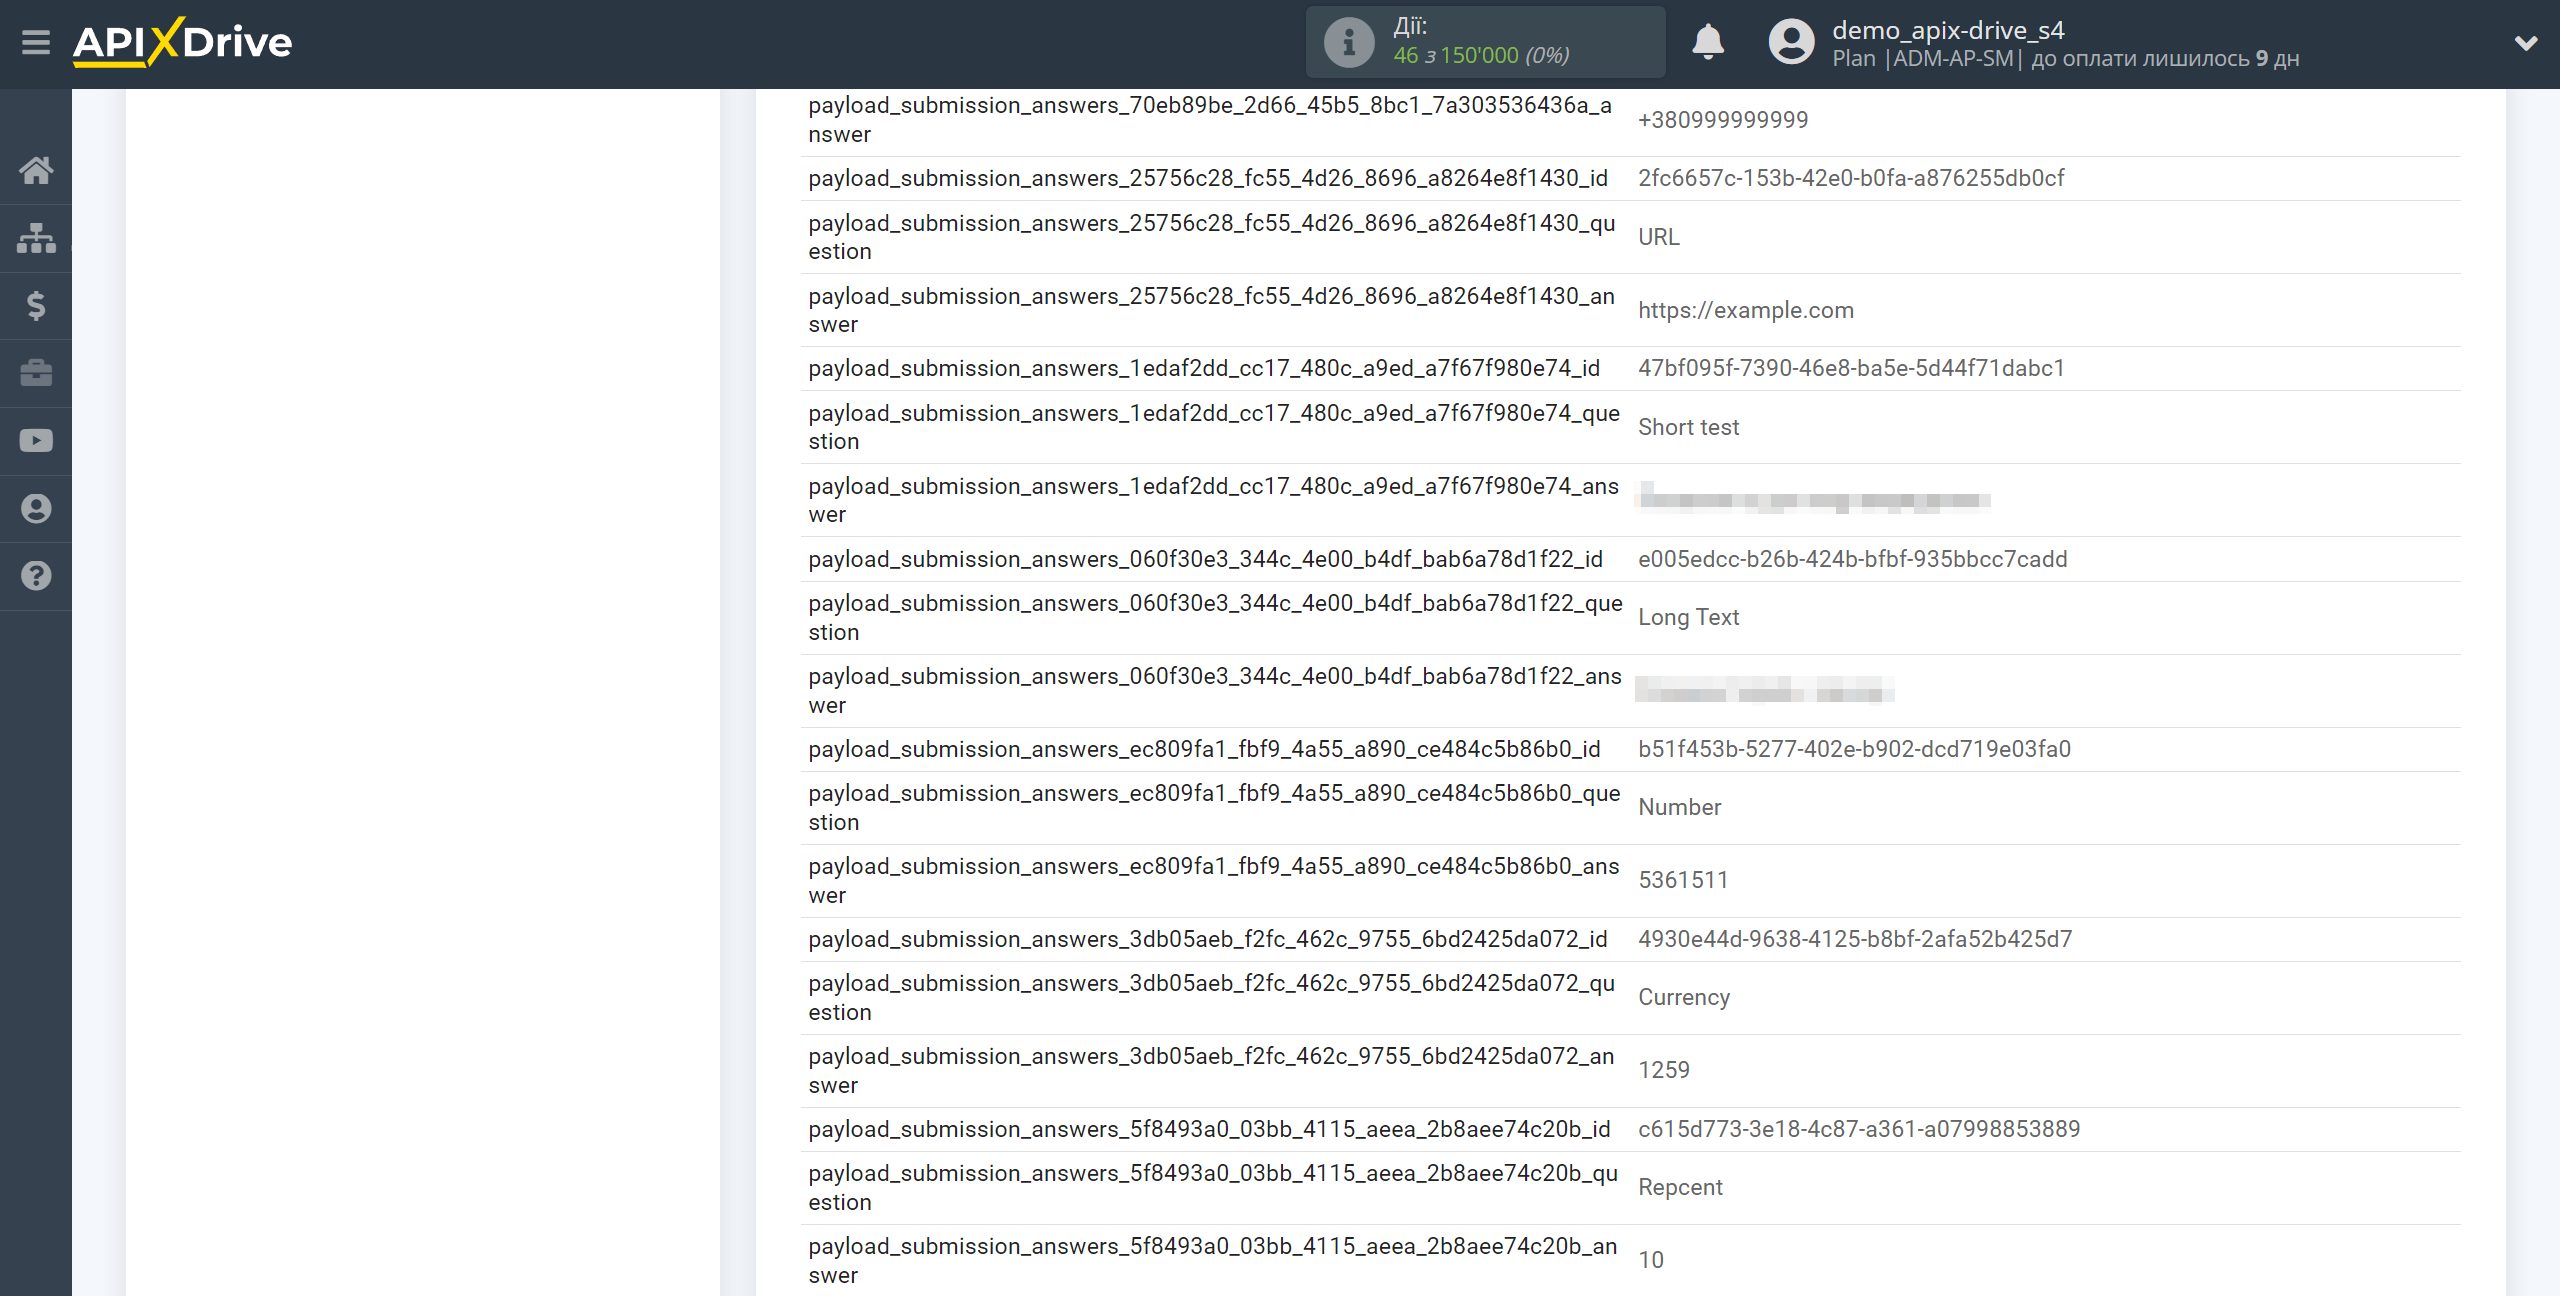The image size is (2560, 1296).
Task: Select the answer value 1259
Action: pyautogui.click(x=1663, y=1070)
